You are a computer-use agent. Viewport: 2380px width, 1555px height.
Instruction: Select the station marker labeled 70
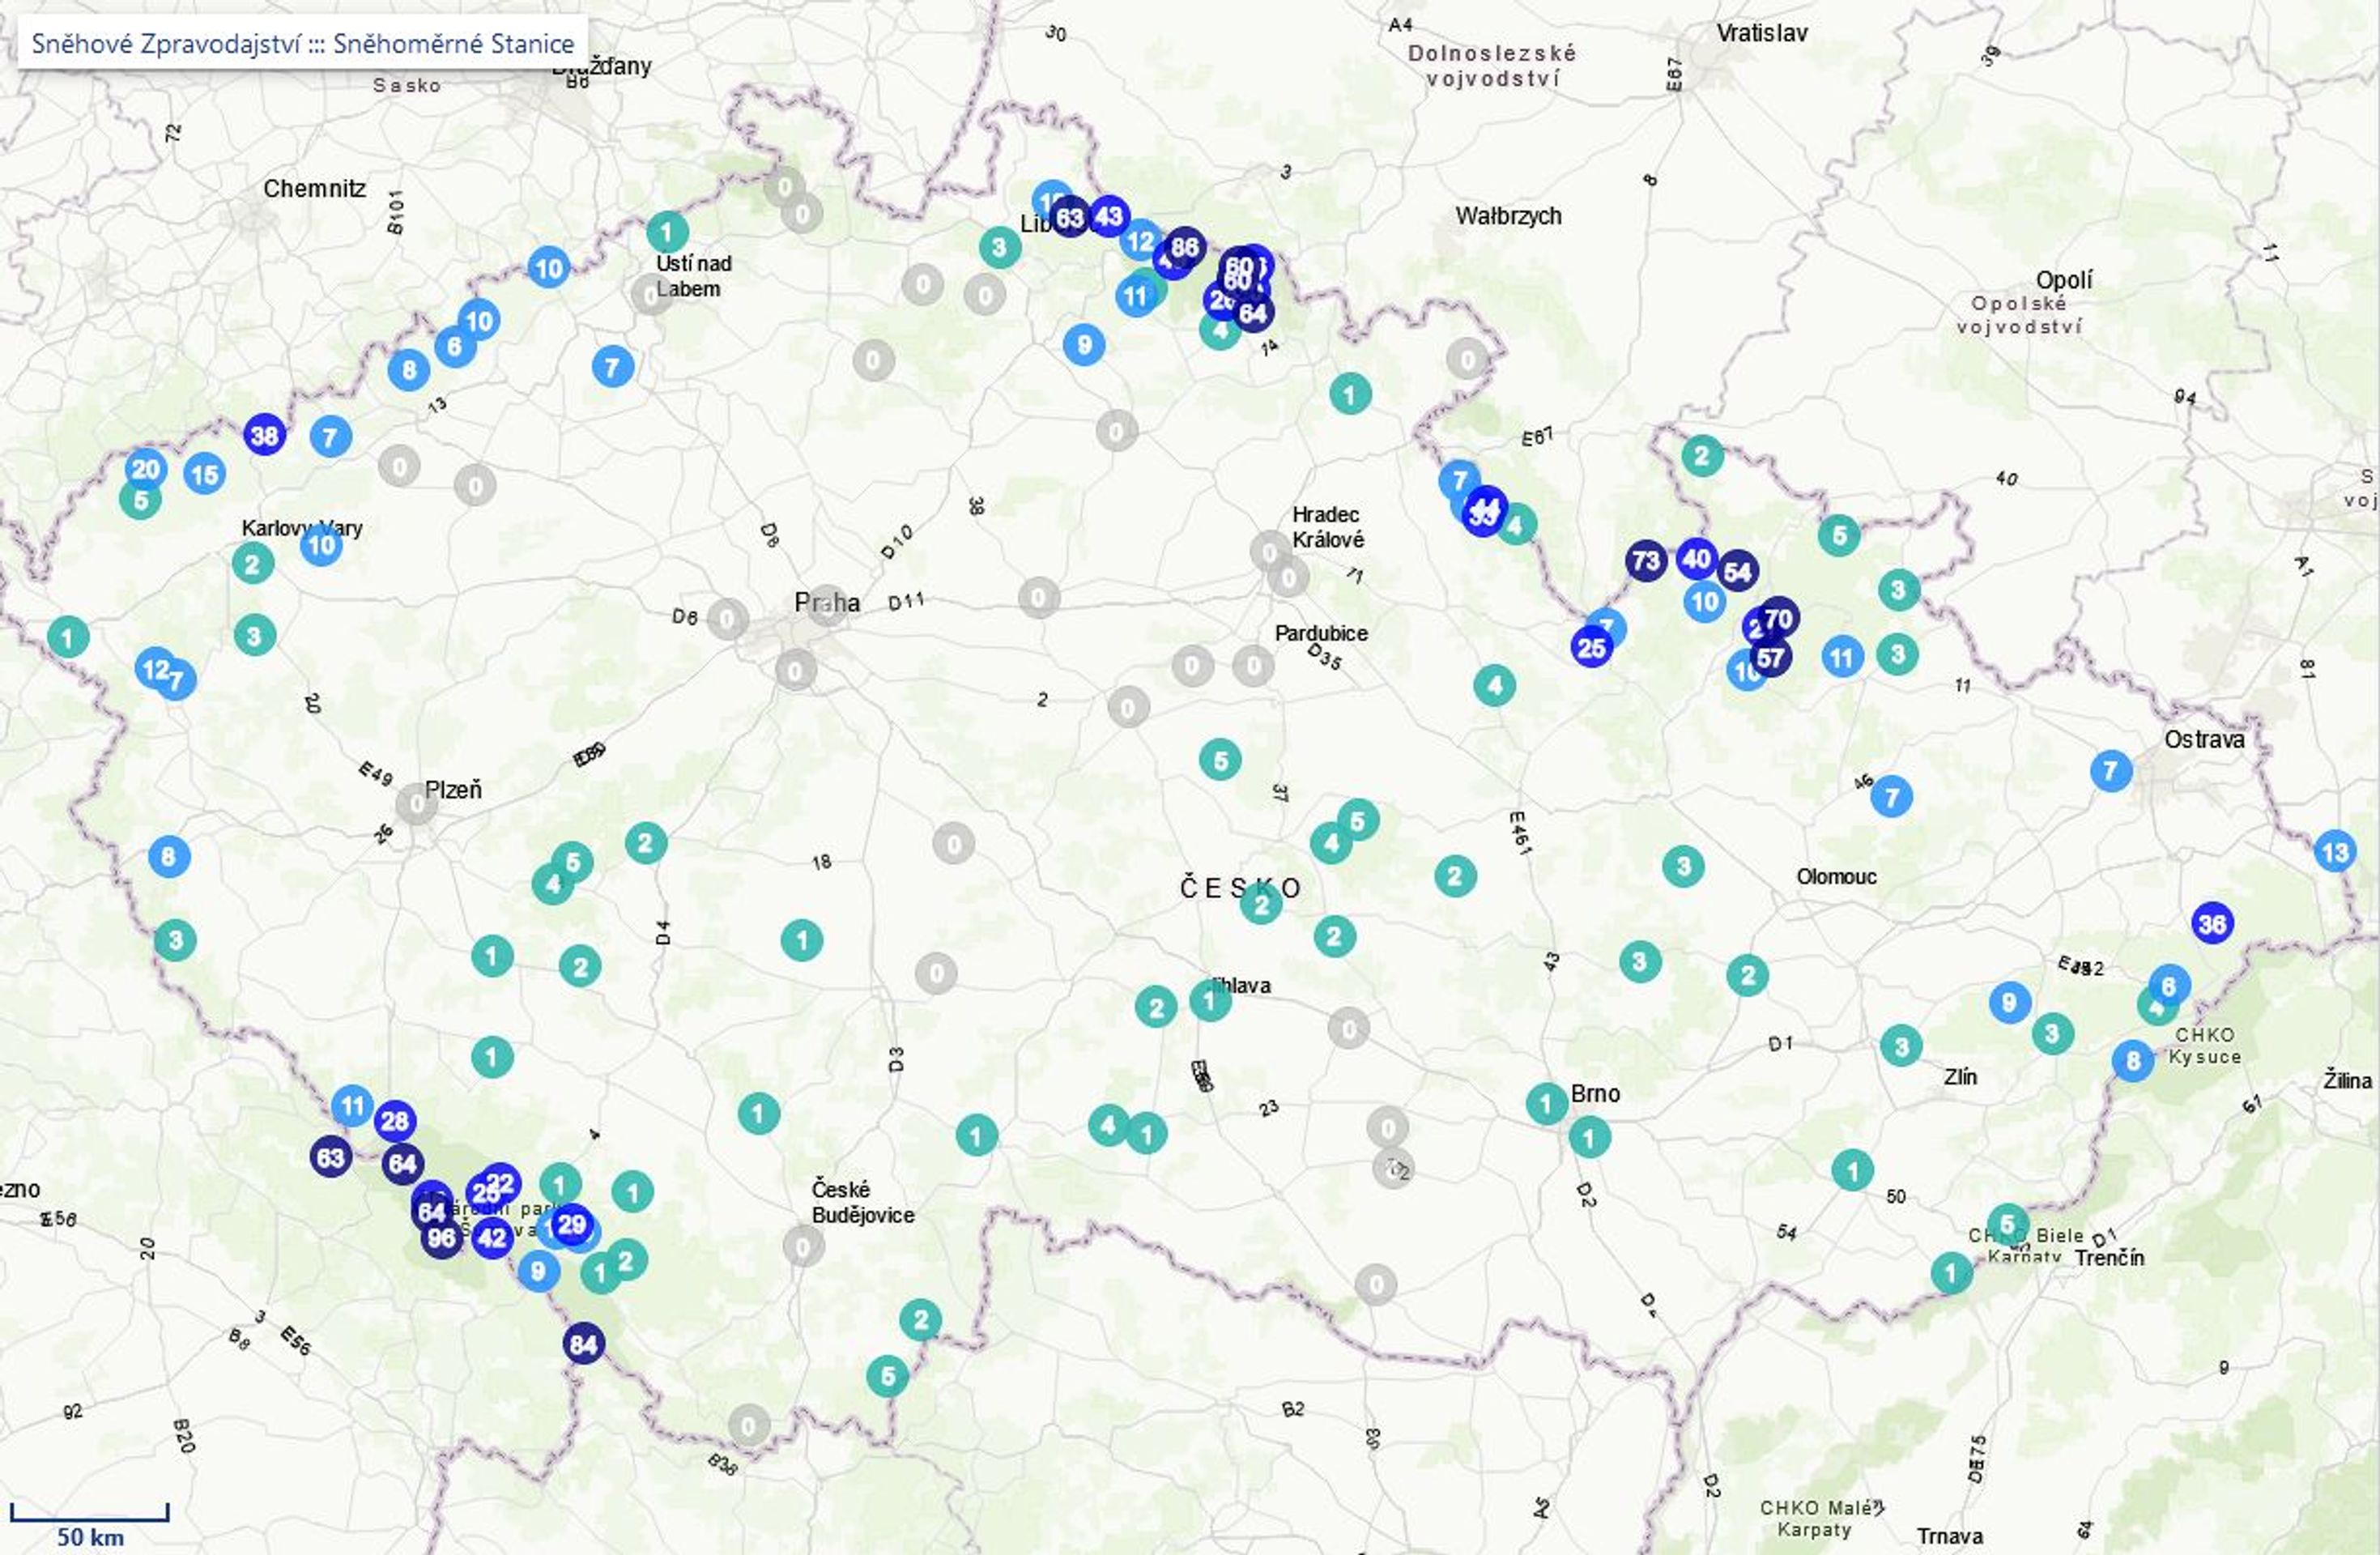click(x=1778, y=618)
